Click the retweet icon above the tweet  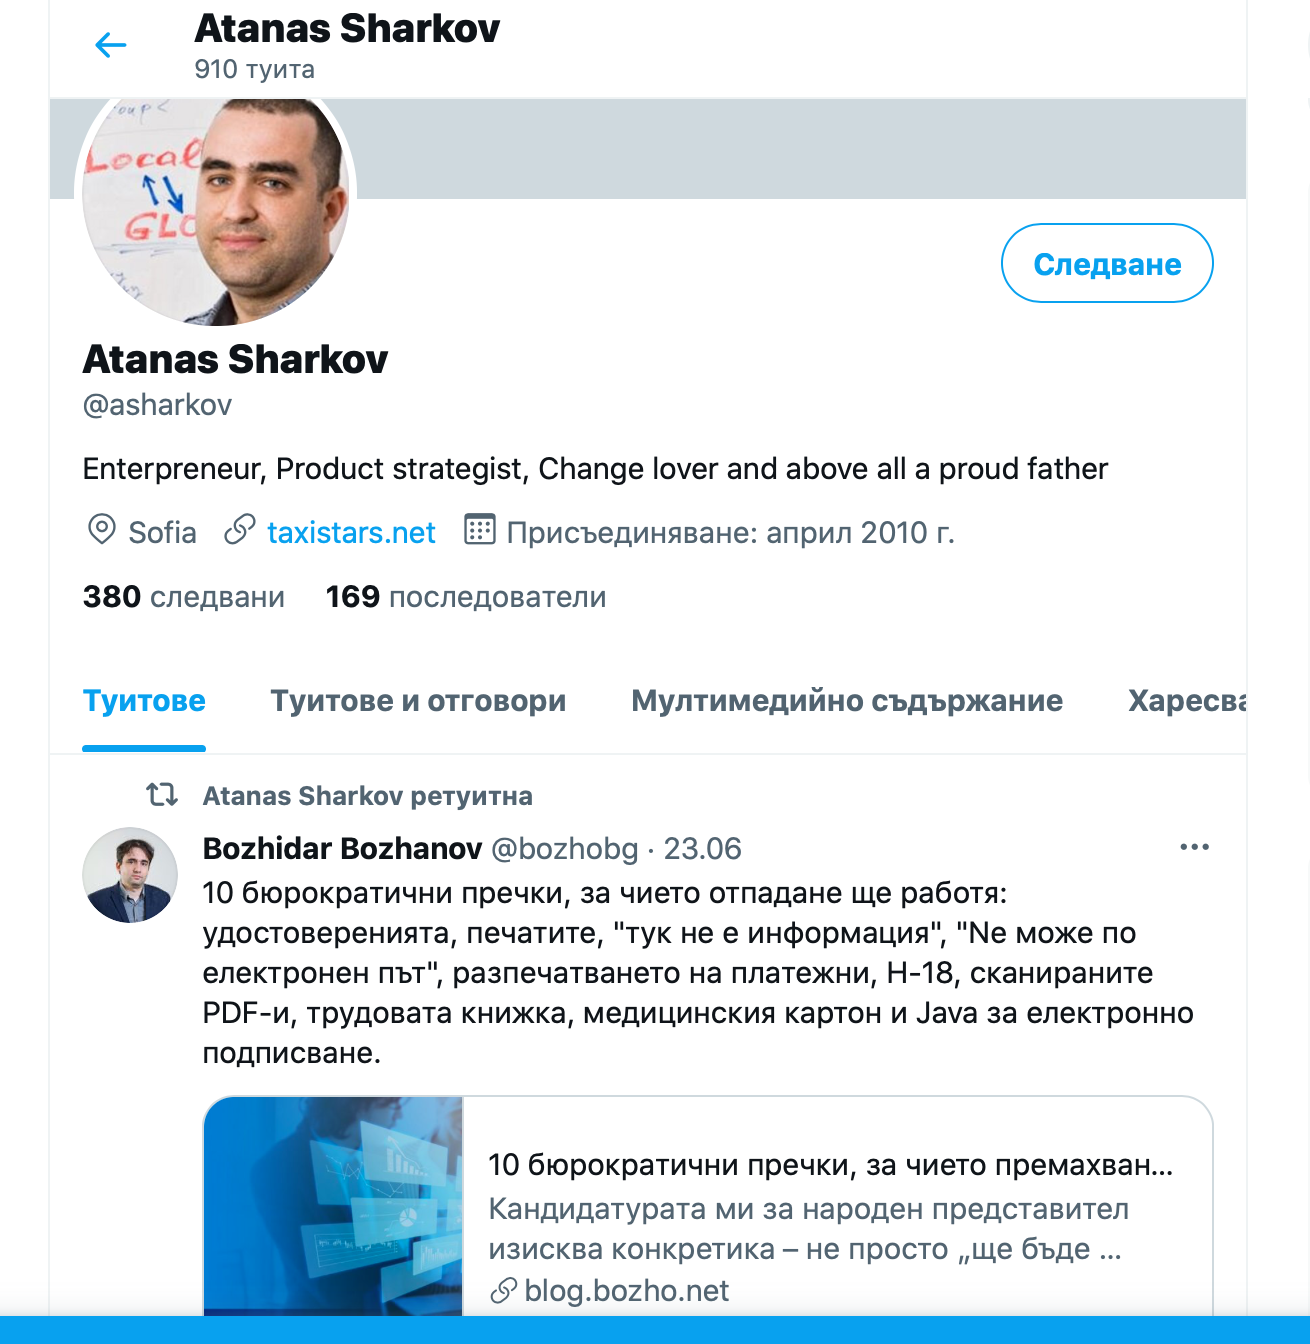point(162,795)
